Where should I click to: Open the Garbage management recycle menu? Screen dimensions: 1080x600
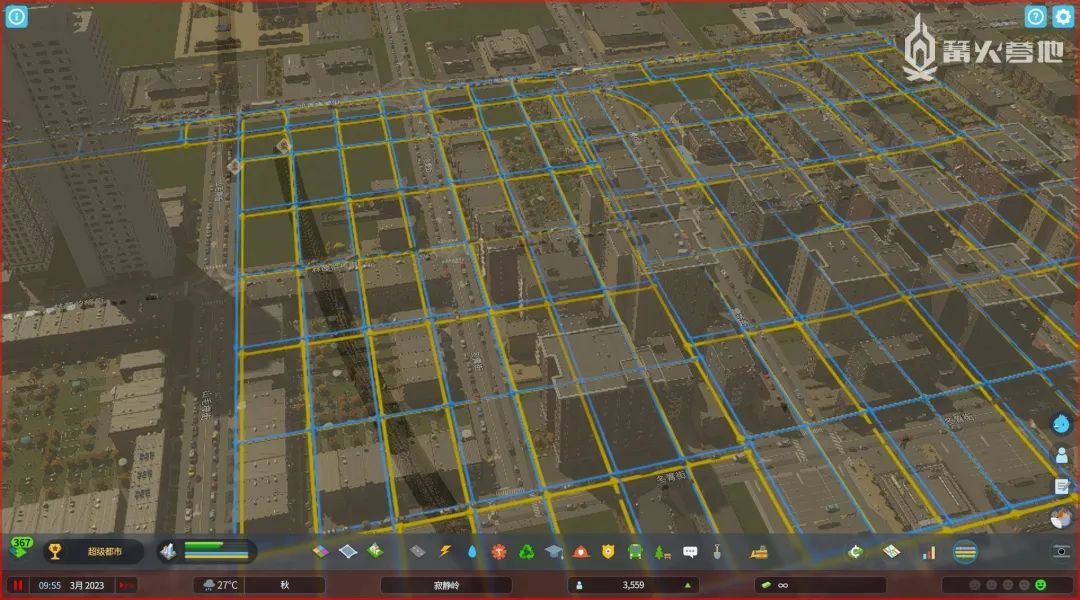[x=526, y=552]
